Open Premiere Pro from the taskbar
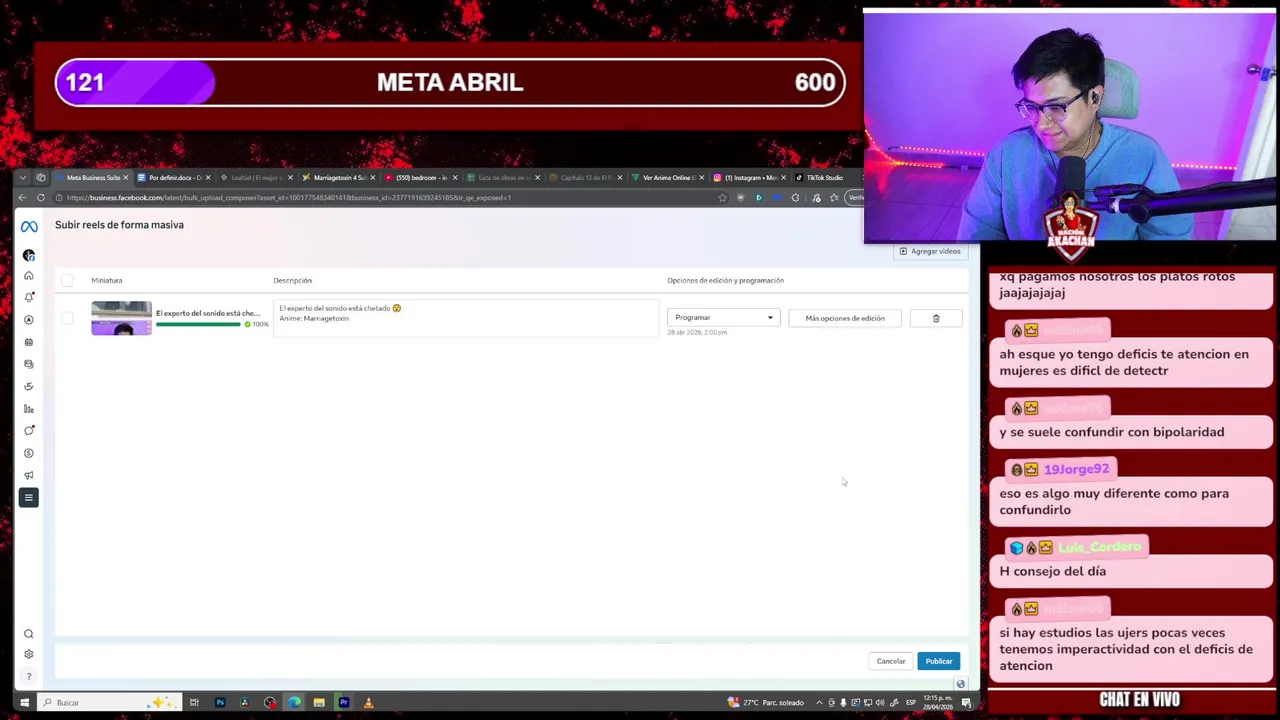1280x720 pixels. point(344,702)
